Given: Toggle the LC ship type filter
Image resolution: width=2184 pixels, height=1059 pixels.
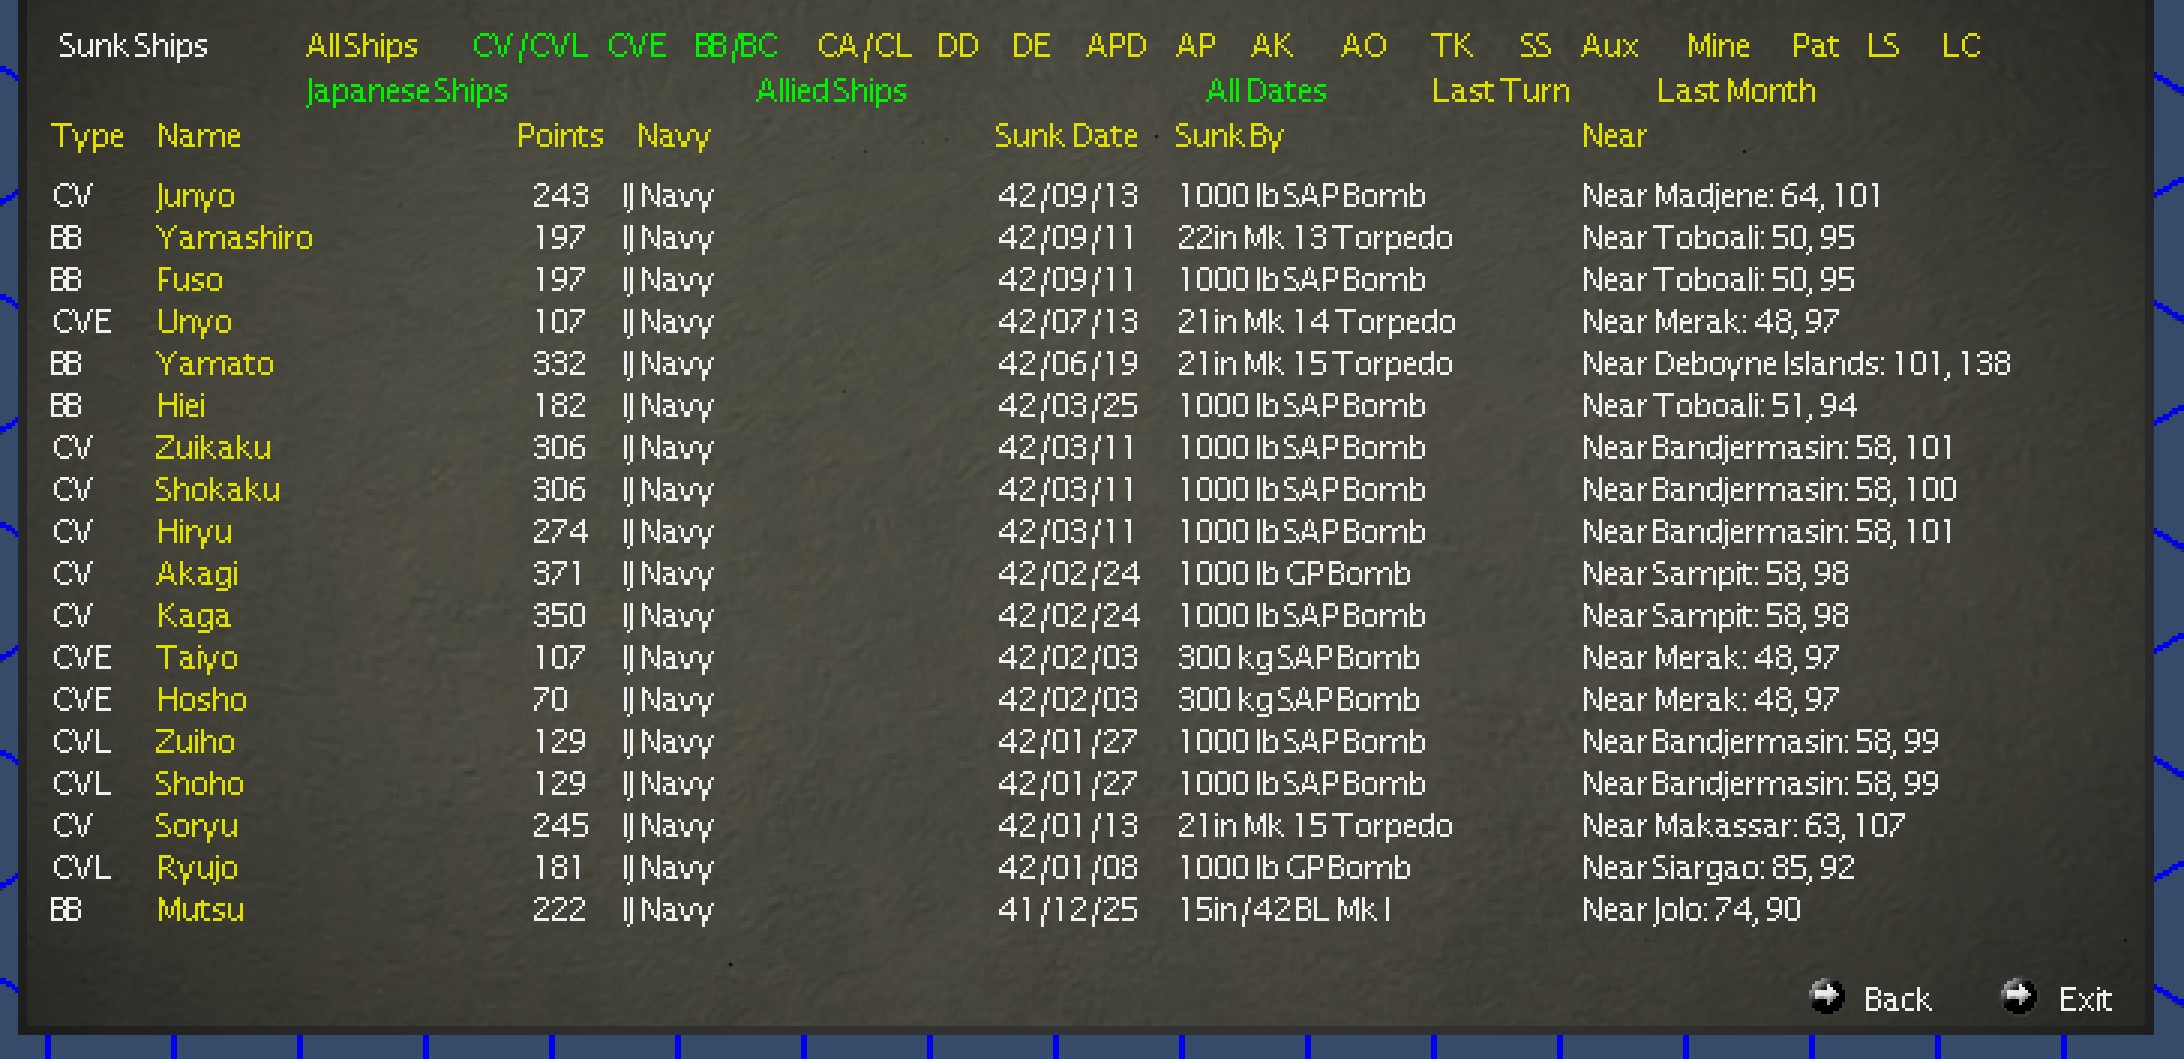Looking at the screenshot, I should [x=1961, y=45].
